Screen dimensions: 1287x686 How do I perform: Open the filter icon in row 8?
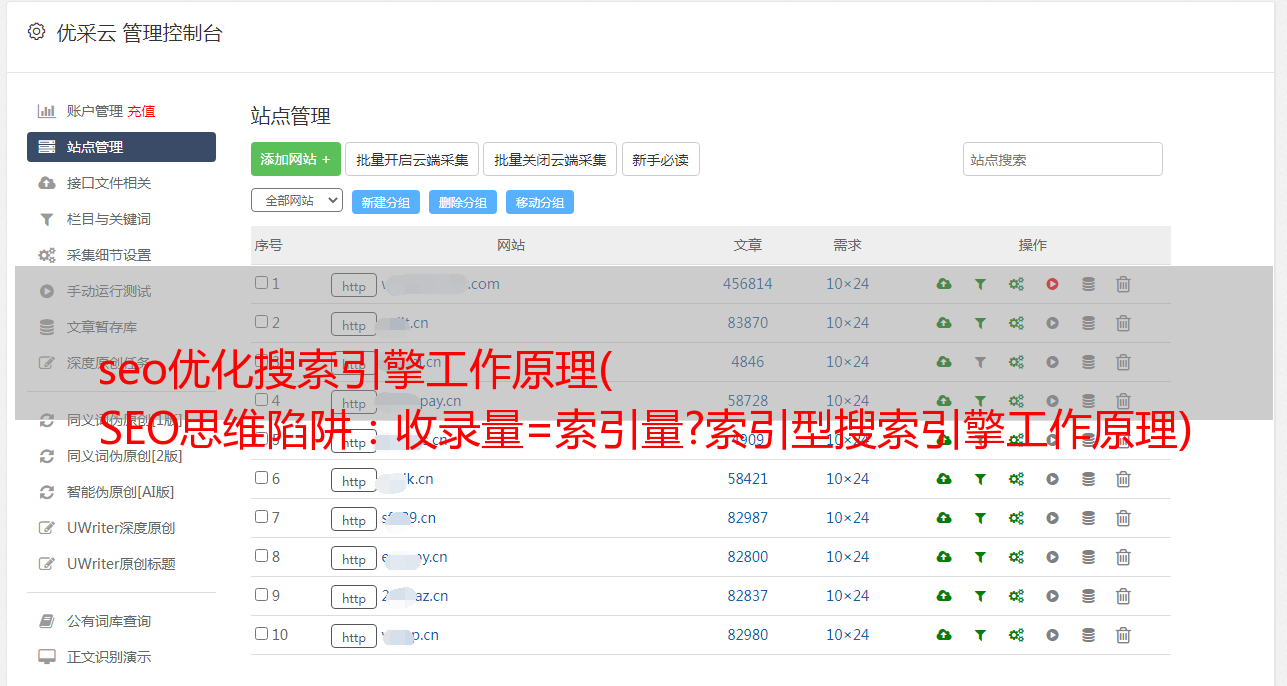click(980, 557)
